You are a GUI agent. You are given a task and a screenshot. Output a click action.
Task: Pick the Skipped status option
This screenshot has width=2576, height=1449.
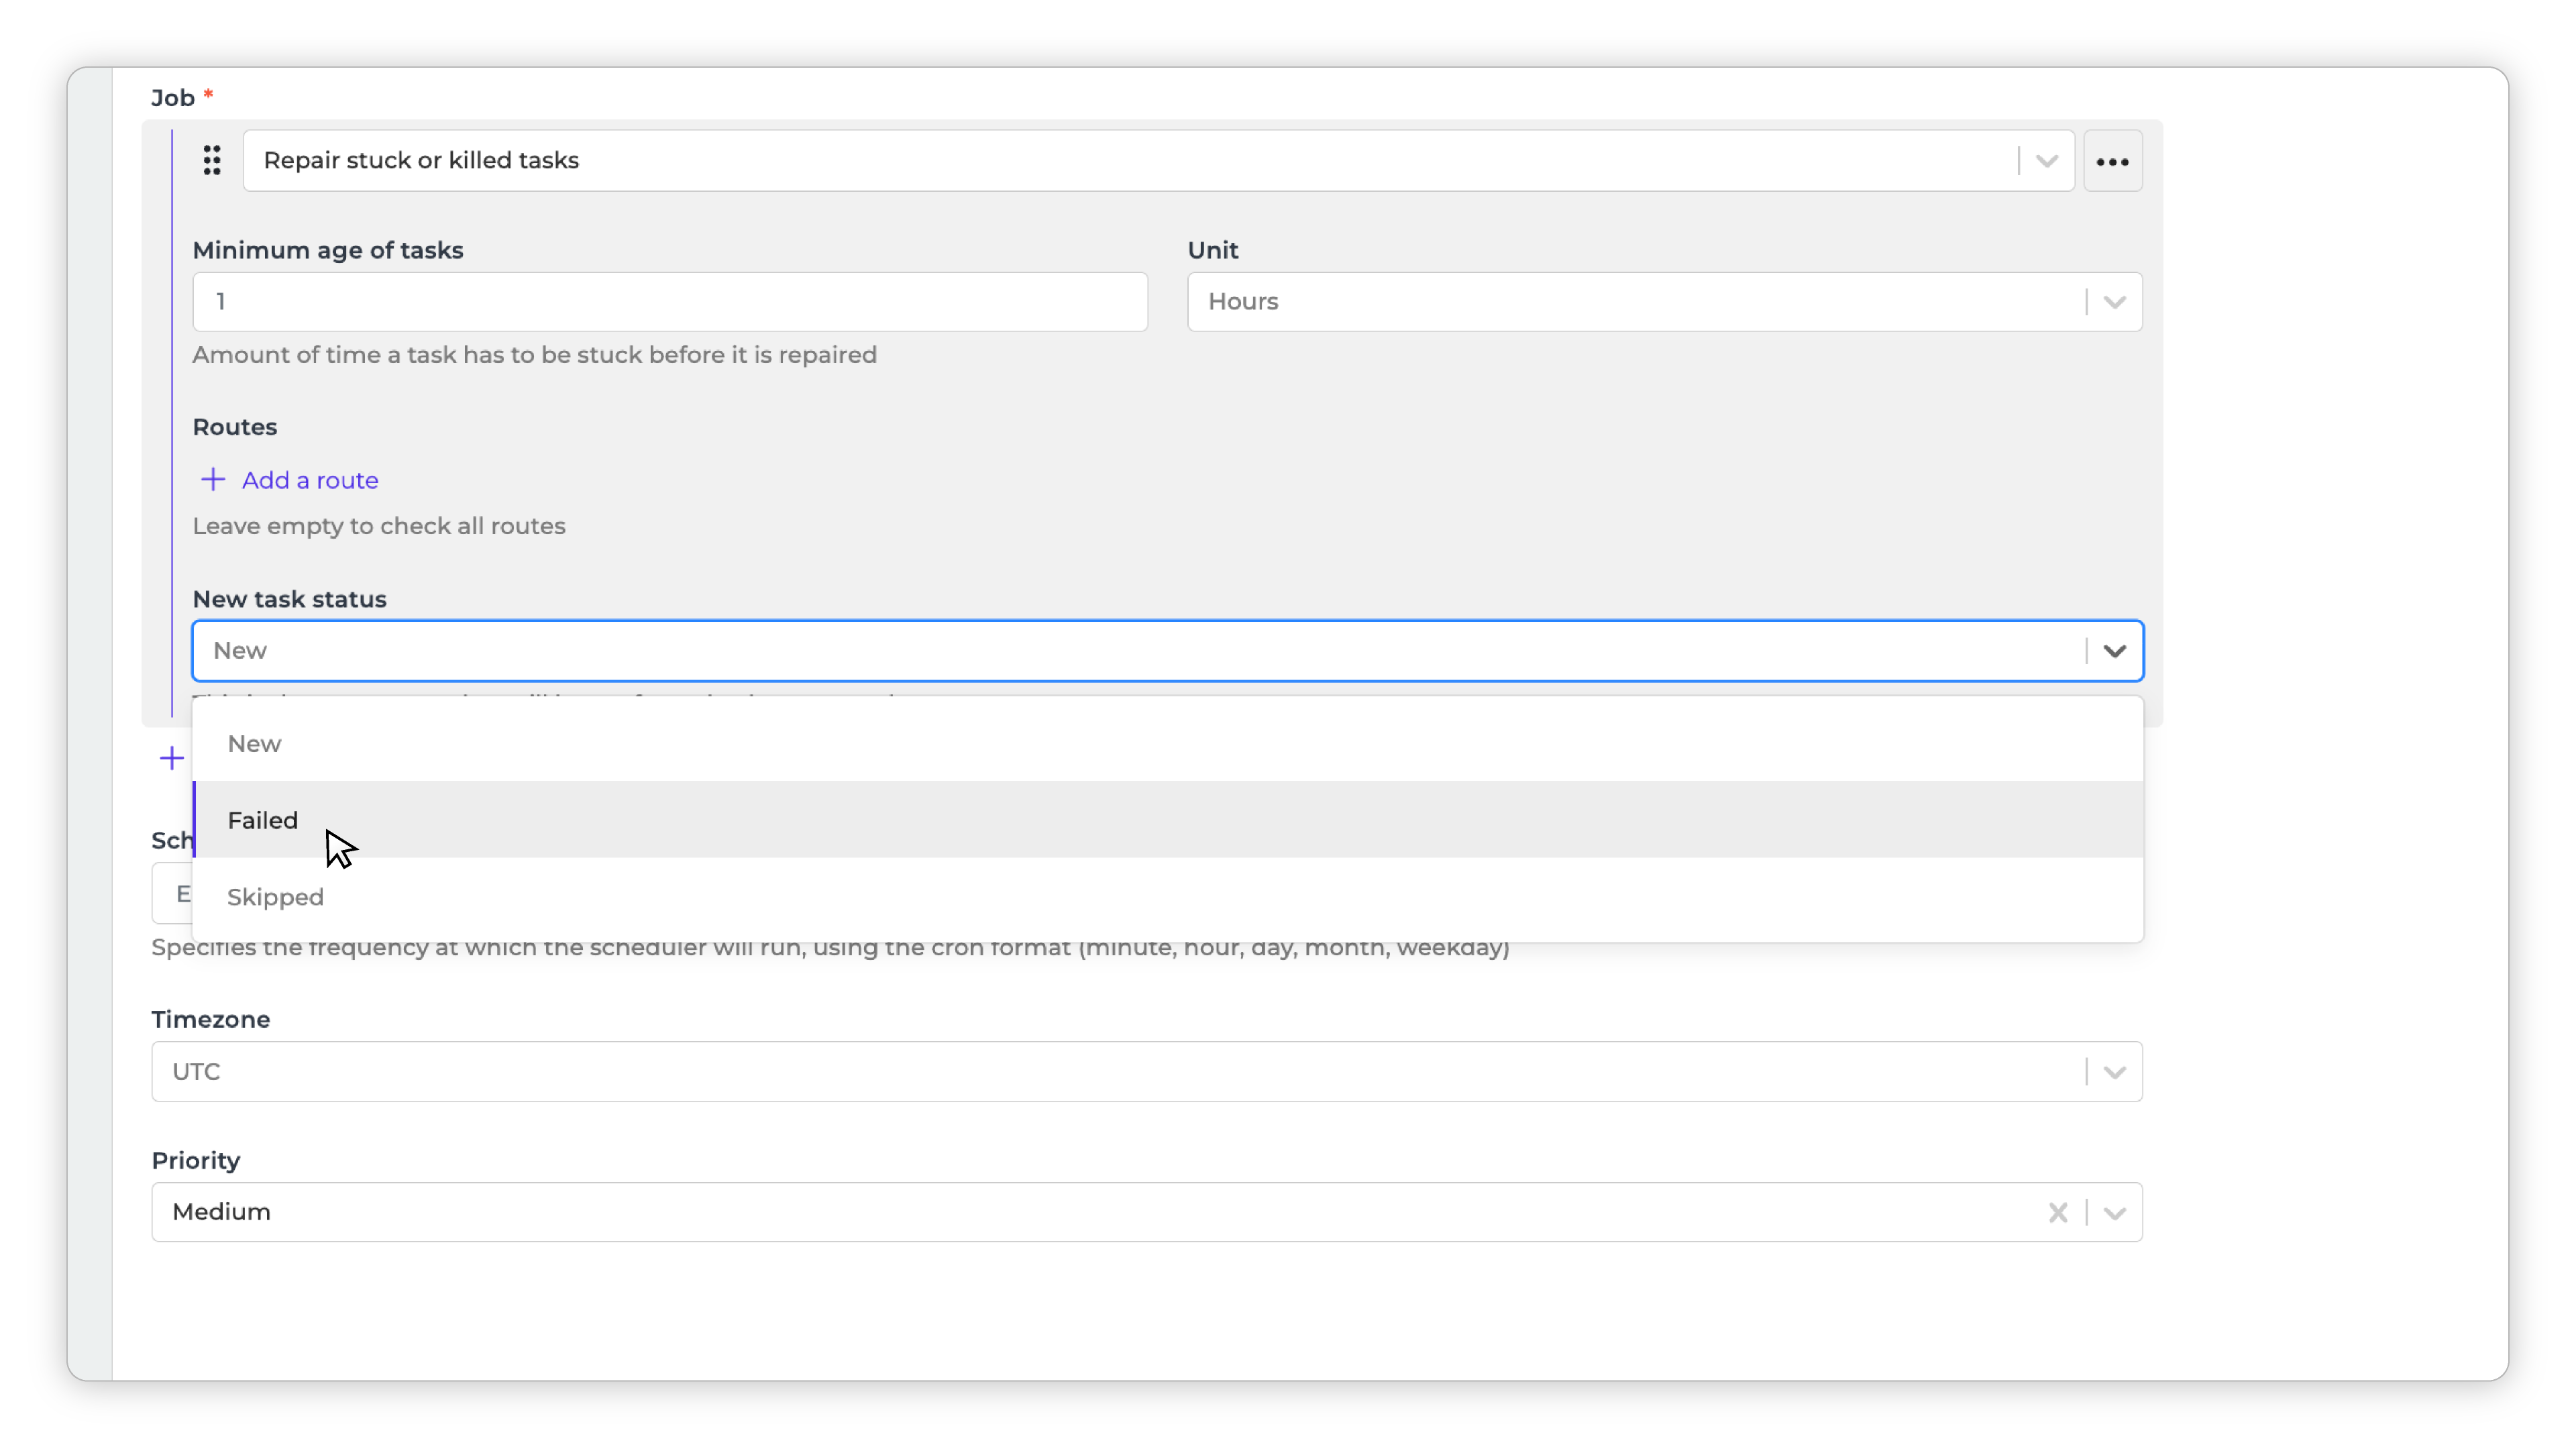pyautogui.click(x=275, y=897)
